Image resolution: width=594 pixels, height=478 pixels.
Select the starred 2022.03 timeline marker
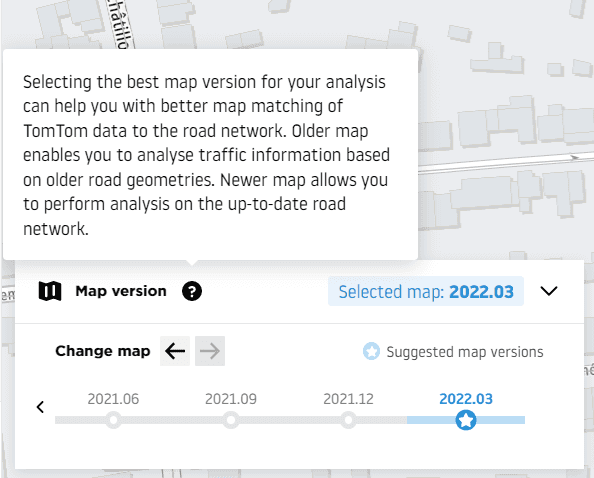coord(466,420)
